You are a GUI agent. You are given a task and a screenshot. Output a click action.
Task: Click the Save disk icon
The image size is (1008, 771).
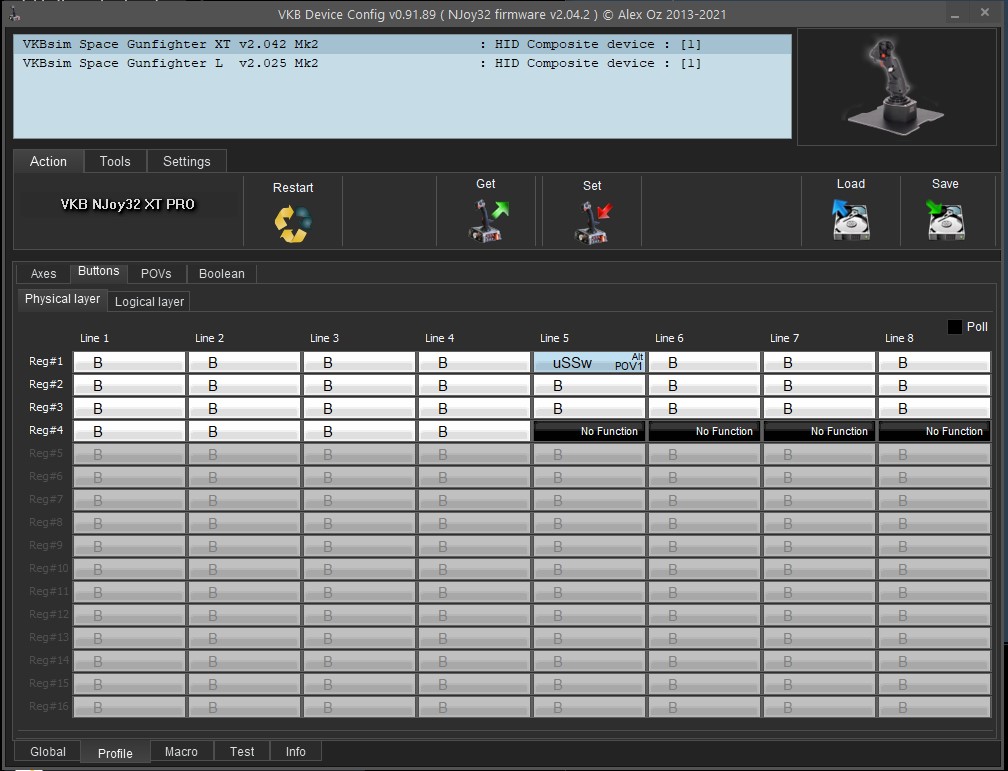coord(945,219)
